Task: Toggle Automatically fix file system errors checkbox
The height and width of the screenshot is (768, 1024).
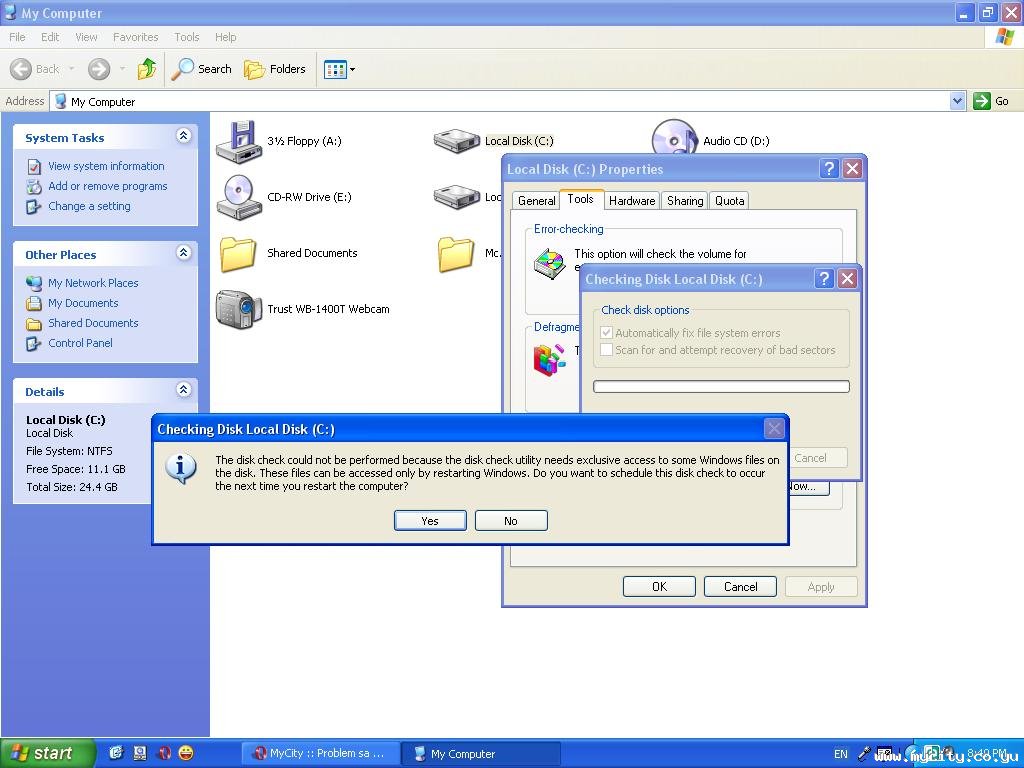Action: pyautogui.click(x=606, y=332)
